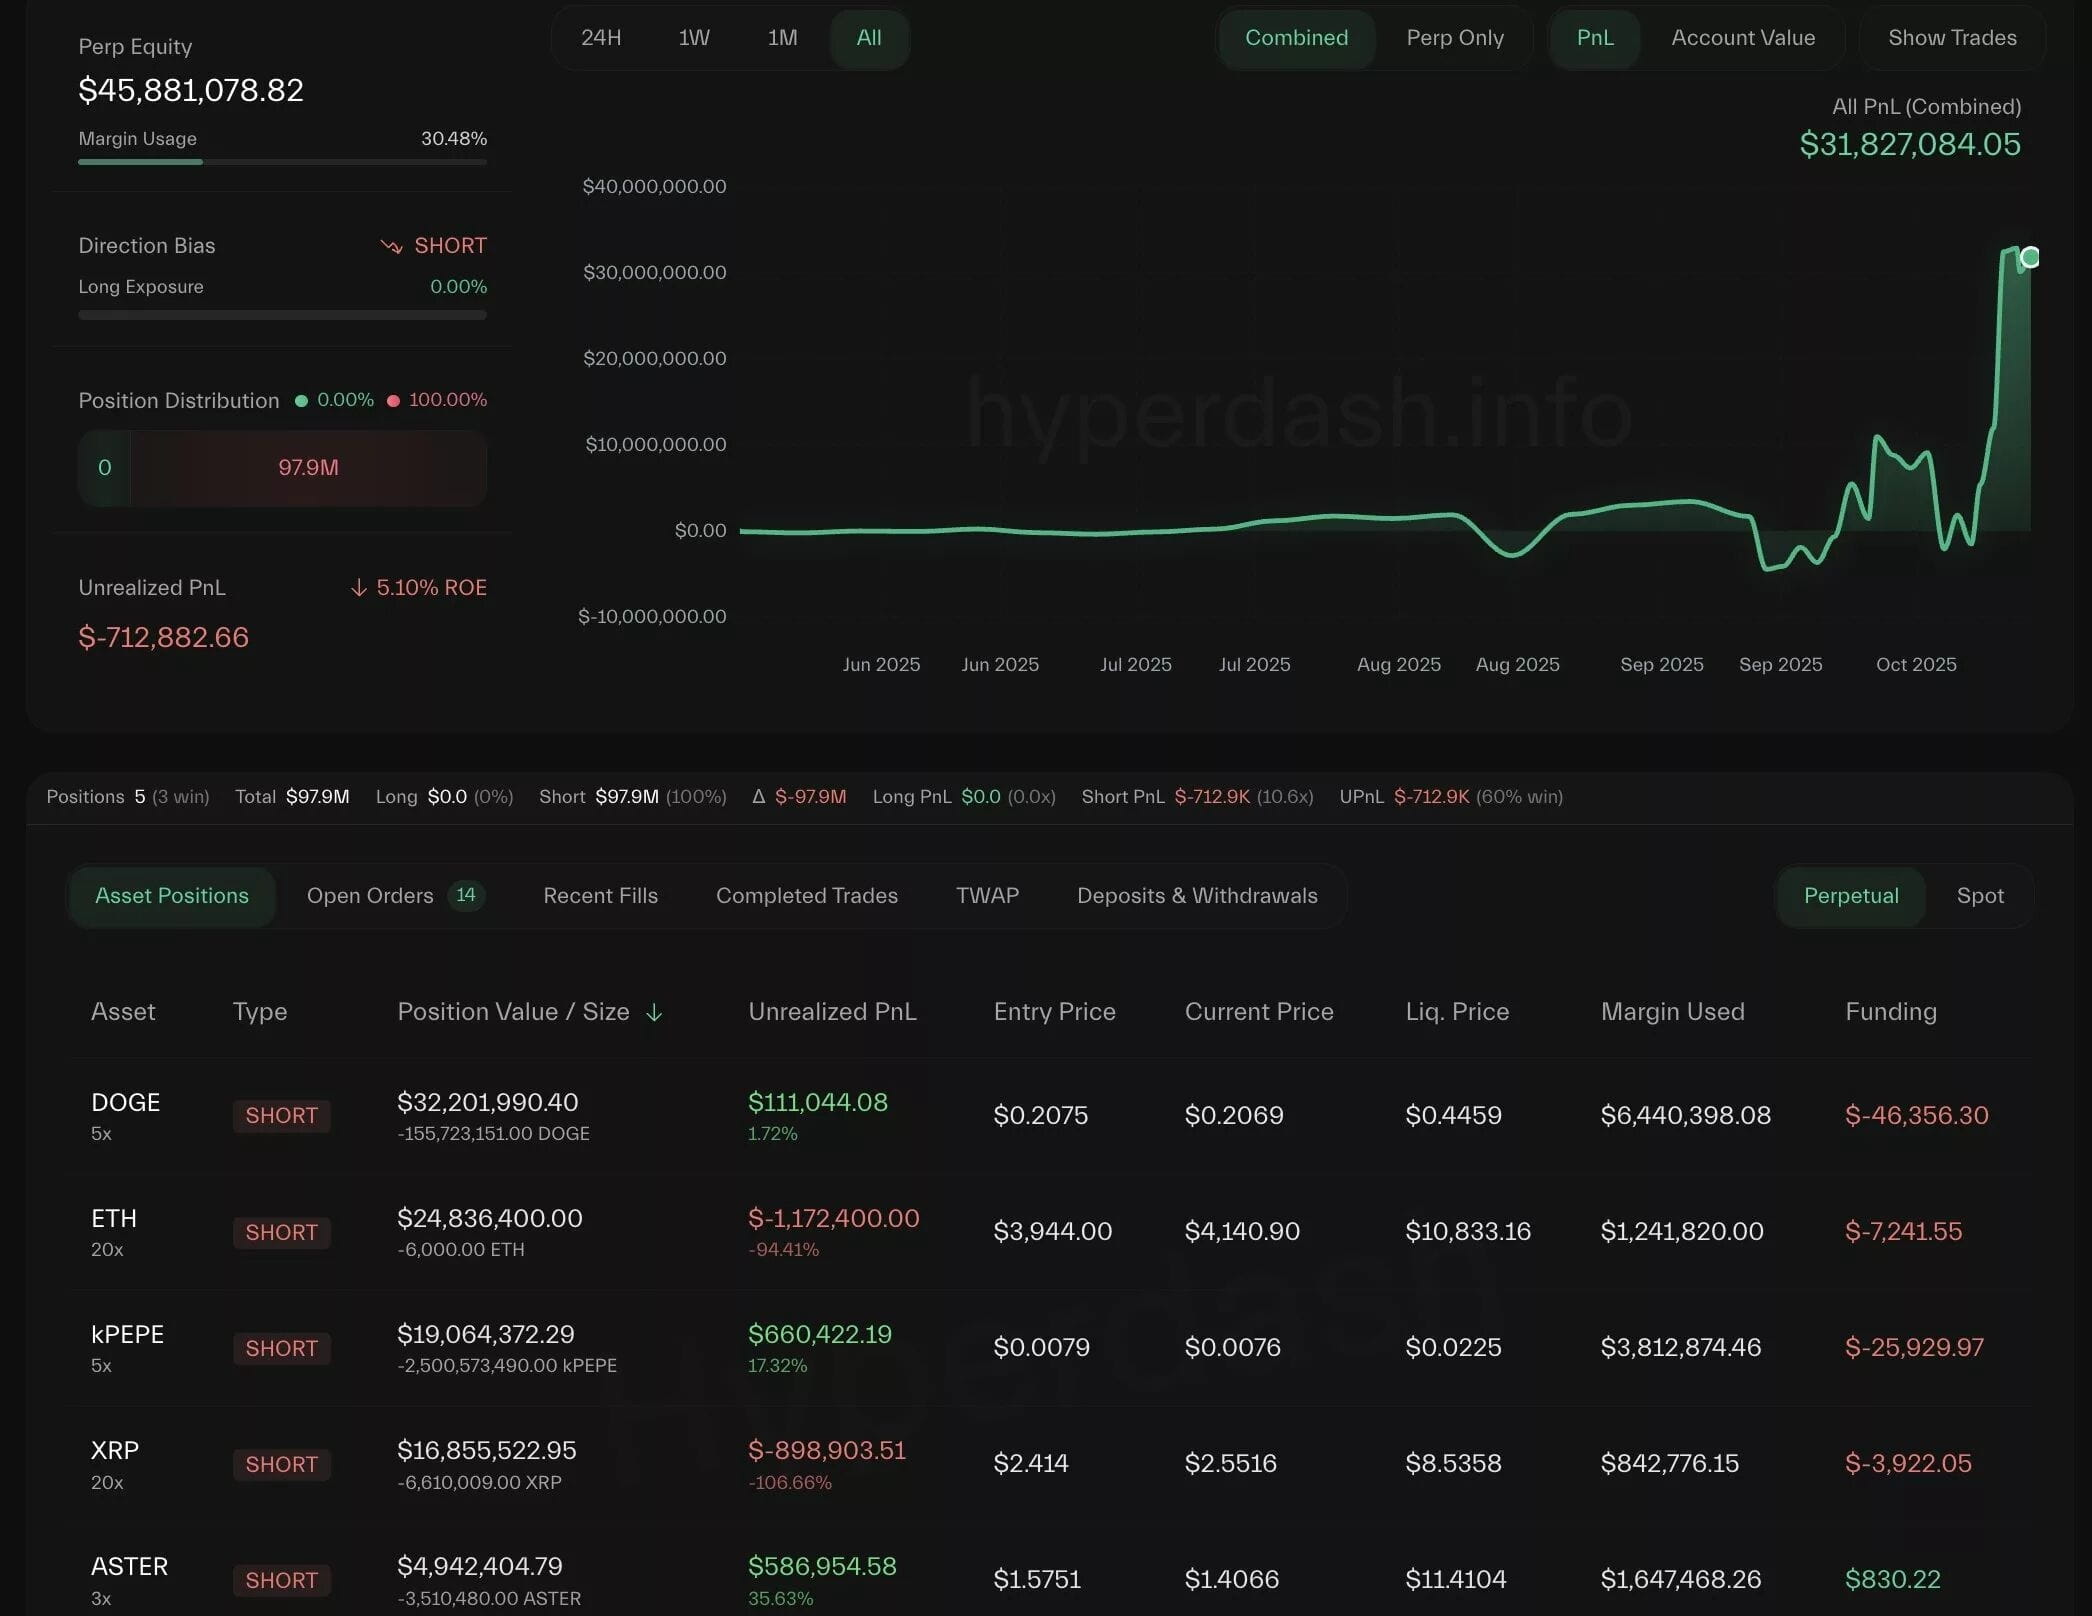
Task: Click the chart's latest data point marker
Action: [2030, 258]
